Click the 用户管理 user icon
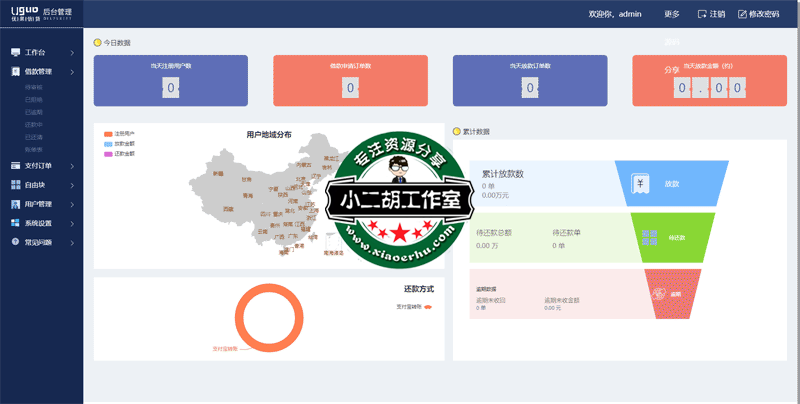Screen dimensions: 800x404 point(15,204)
